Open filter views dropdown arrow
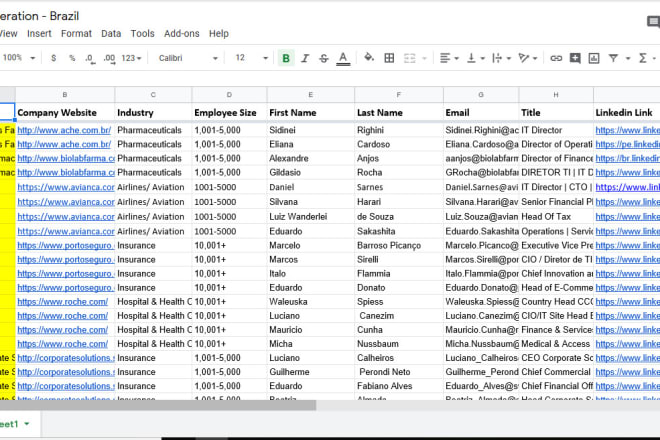The width and height of the screenshot is (660, 440). point(628,59)
